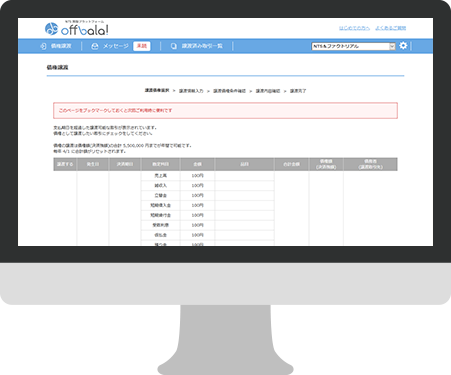451x375 pixels.
Task: Click the pink bookmark notice banner
Action: point(225,110)
